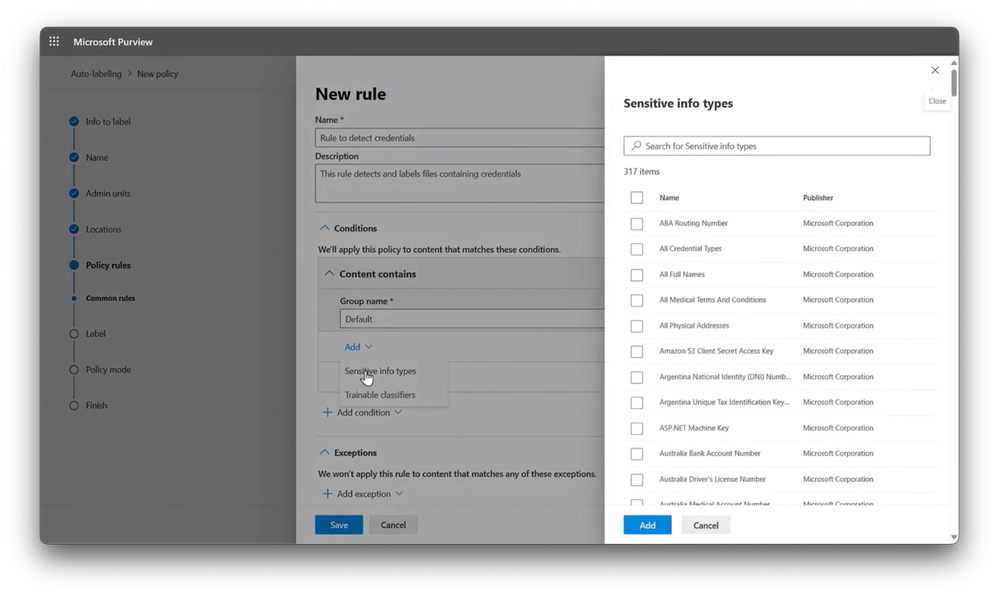Viewport: 999px width, 597px height.
Task: Click the Policy mode step circle
Action: 74,370
